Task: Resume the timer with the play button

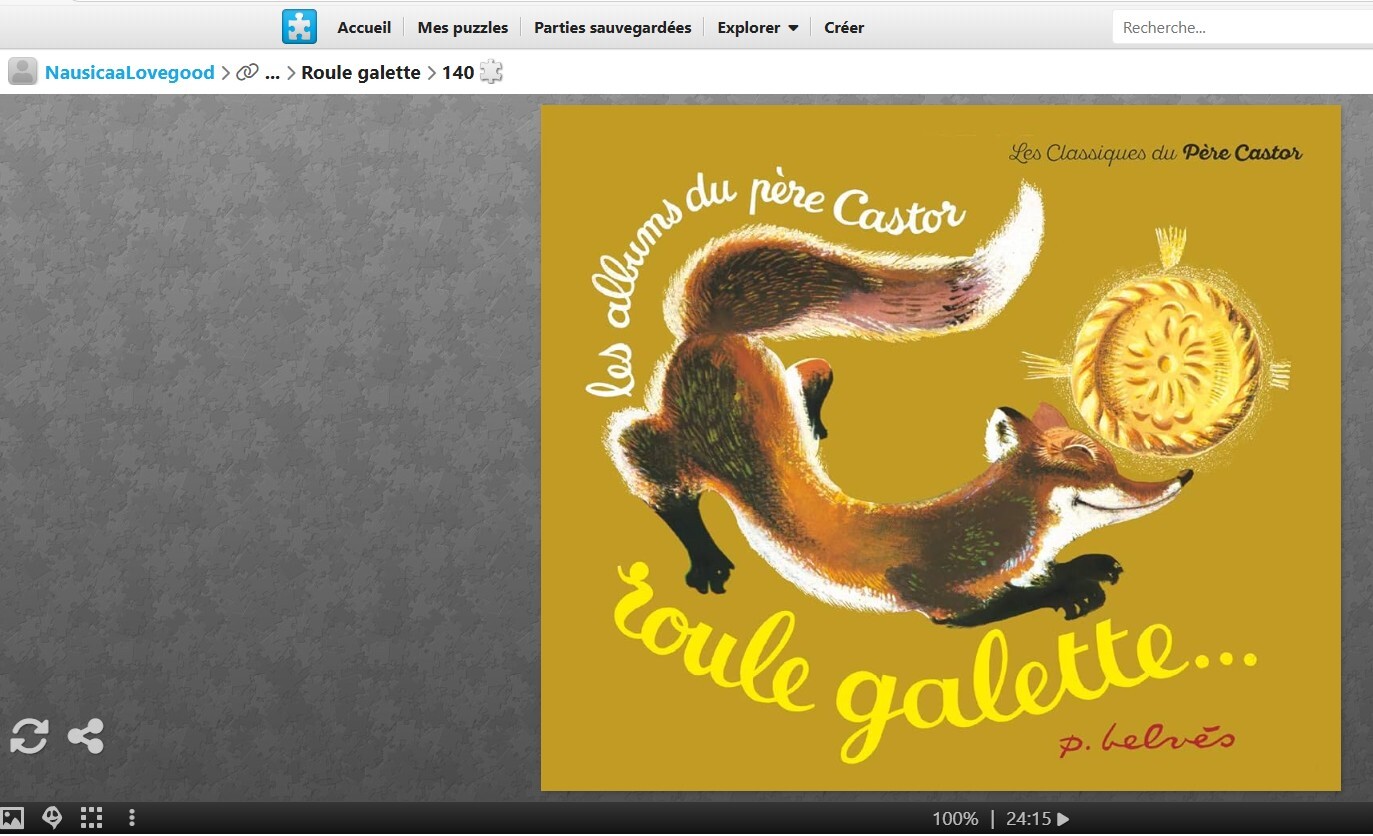Action: tap(1063, 819)
